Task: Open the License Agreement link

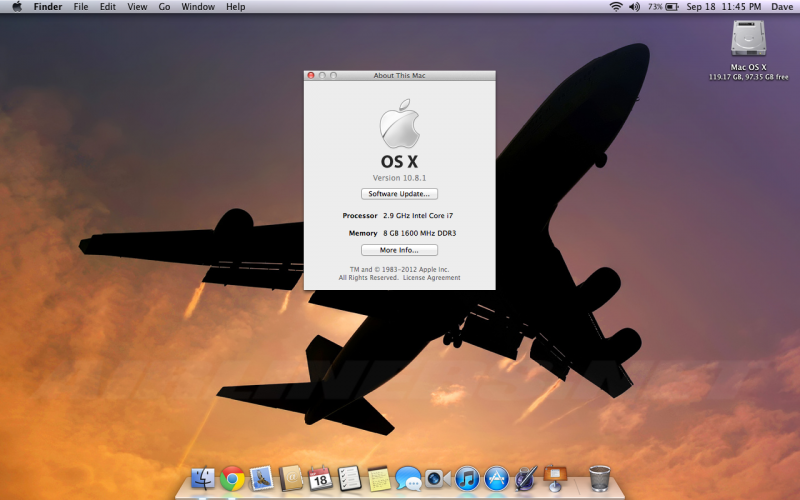Action: (x=432, y=278)
